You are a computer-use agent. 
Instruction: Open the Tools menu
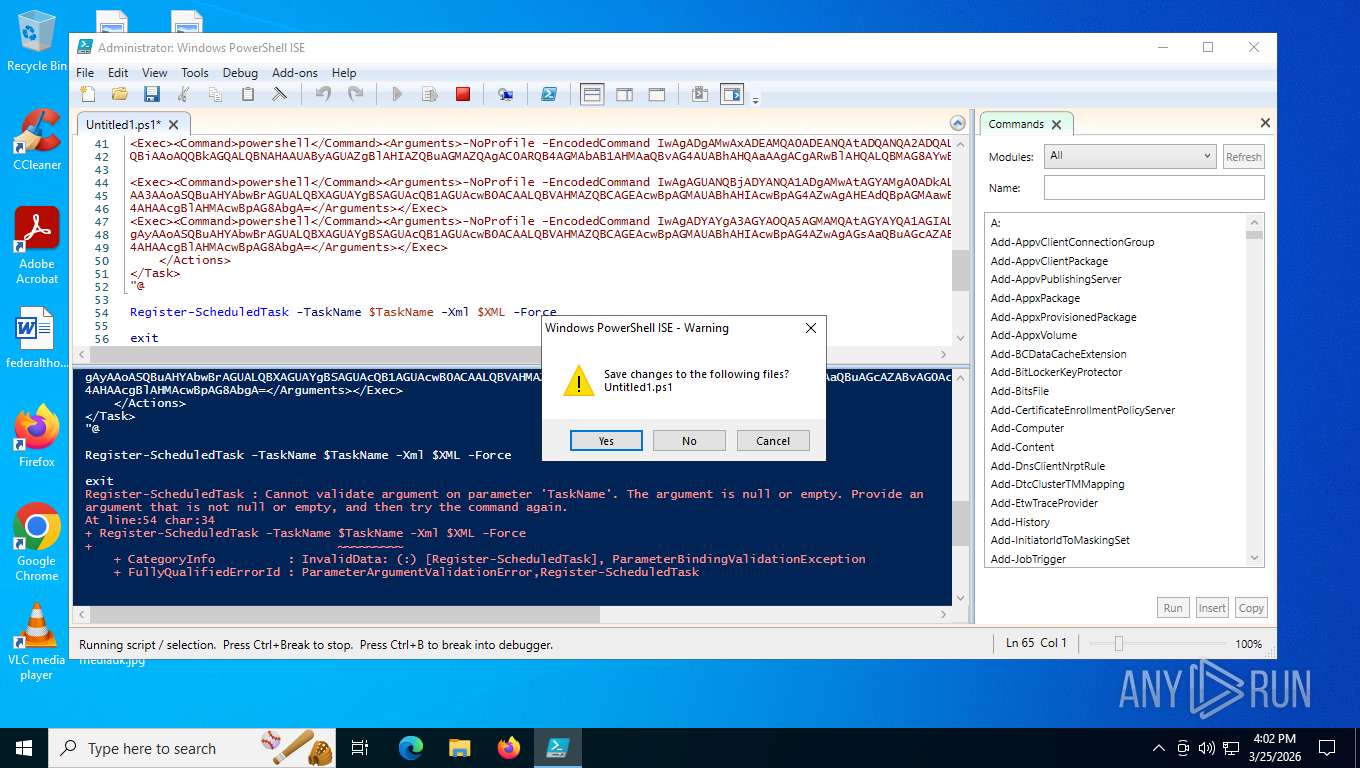click(x=195, y=73)
